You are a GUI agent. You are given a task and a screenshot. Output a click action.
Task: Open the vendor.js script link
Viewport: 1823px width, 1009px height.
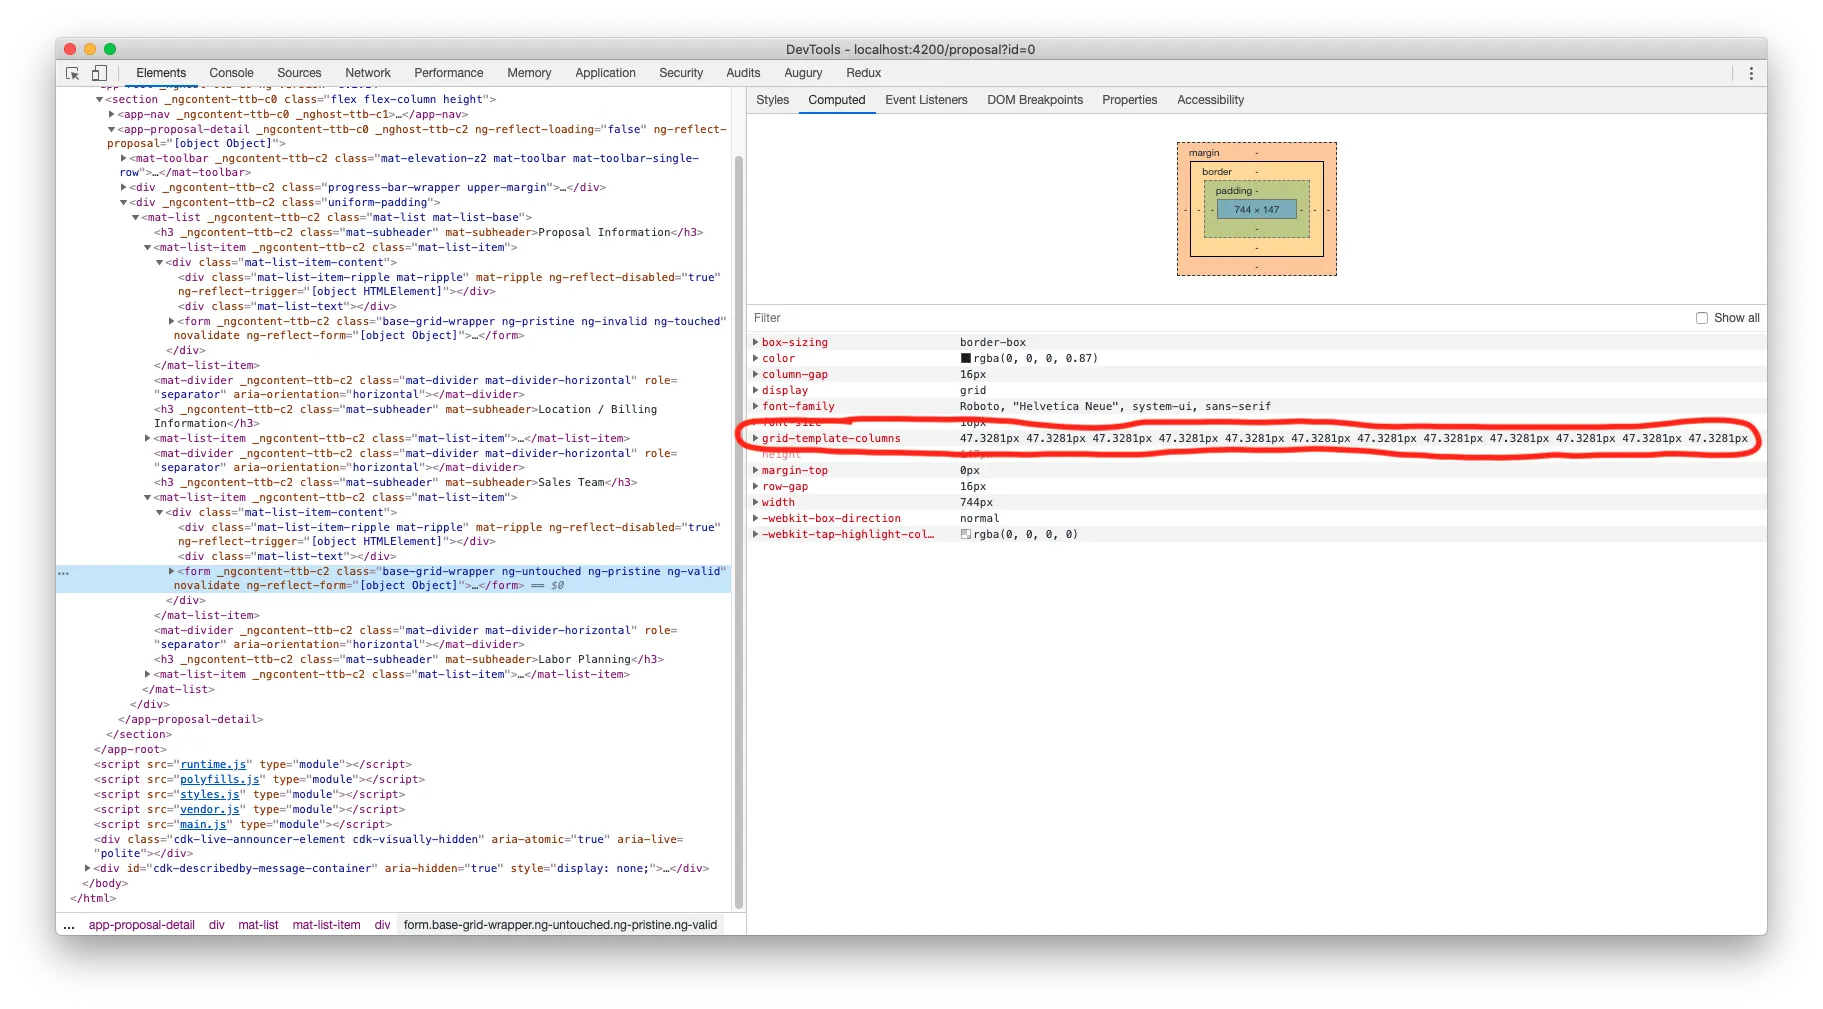coord(210,810)
